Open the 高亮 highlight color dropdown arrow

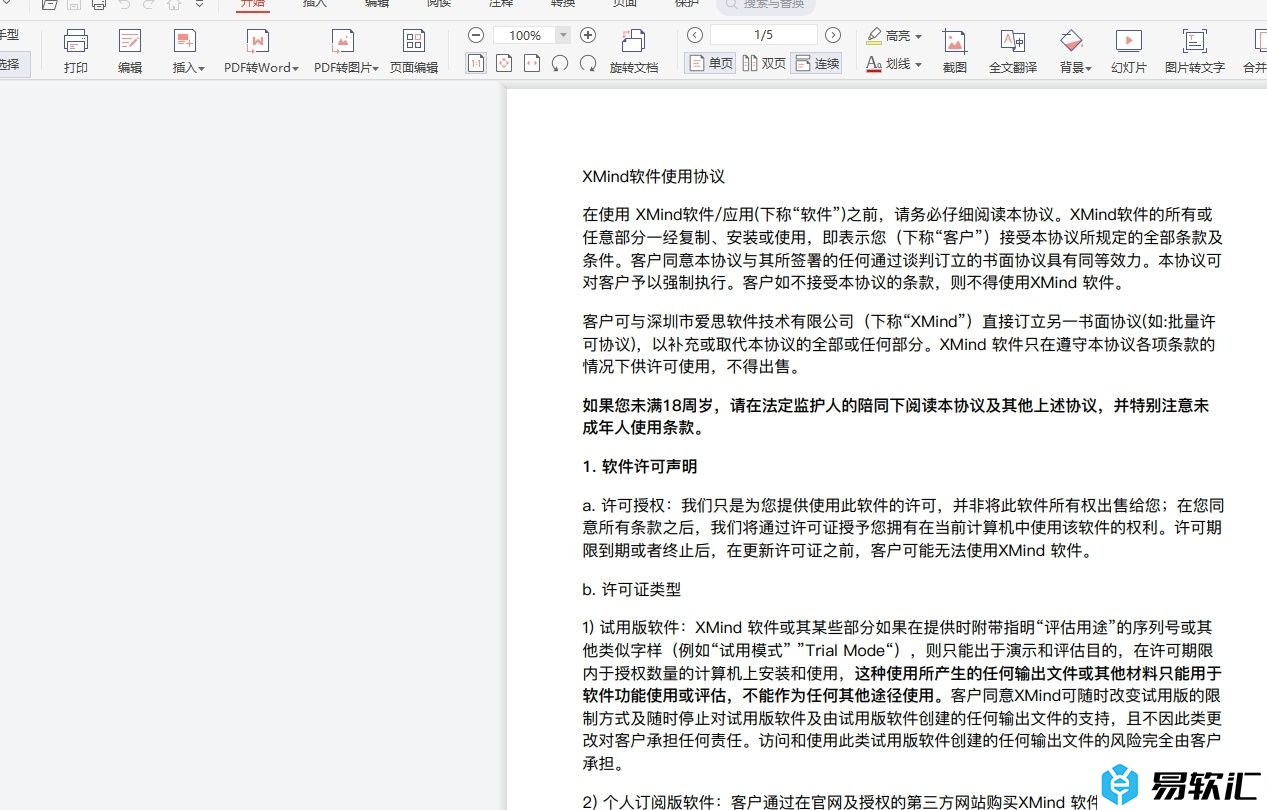[918, 36]
